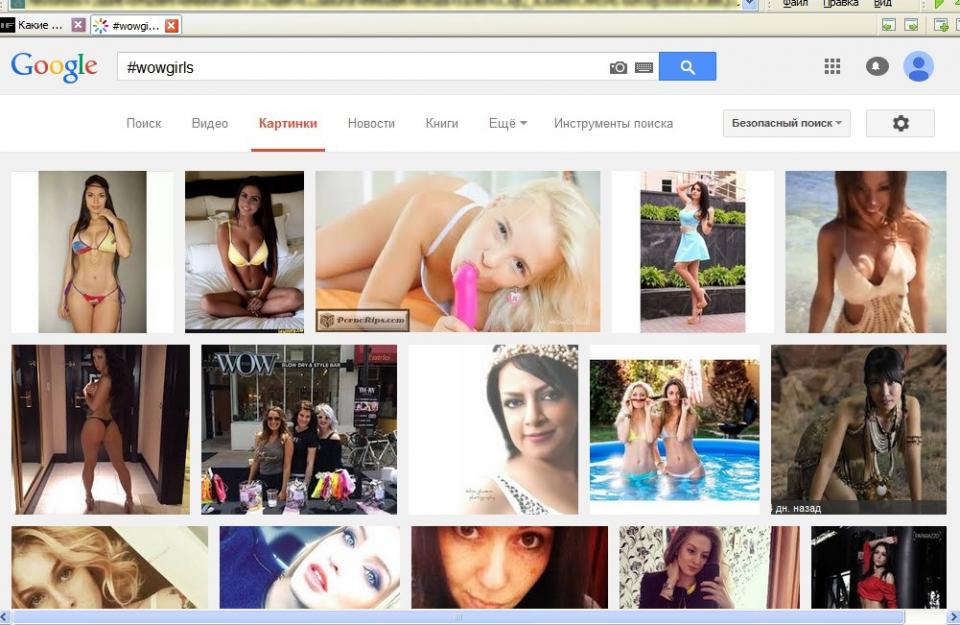Viewport: 960px width, 625px height.
Task: Open the on-screen keyboard icon
Action: (x=643, y=68)
